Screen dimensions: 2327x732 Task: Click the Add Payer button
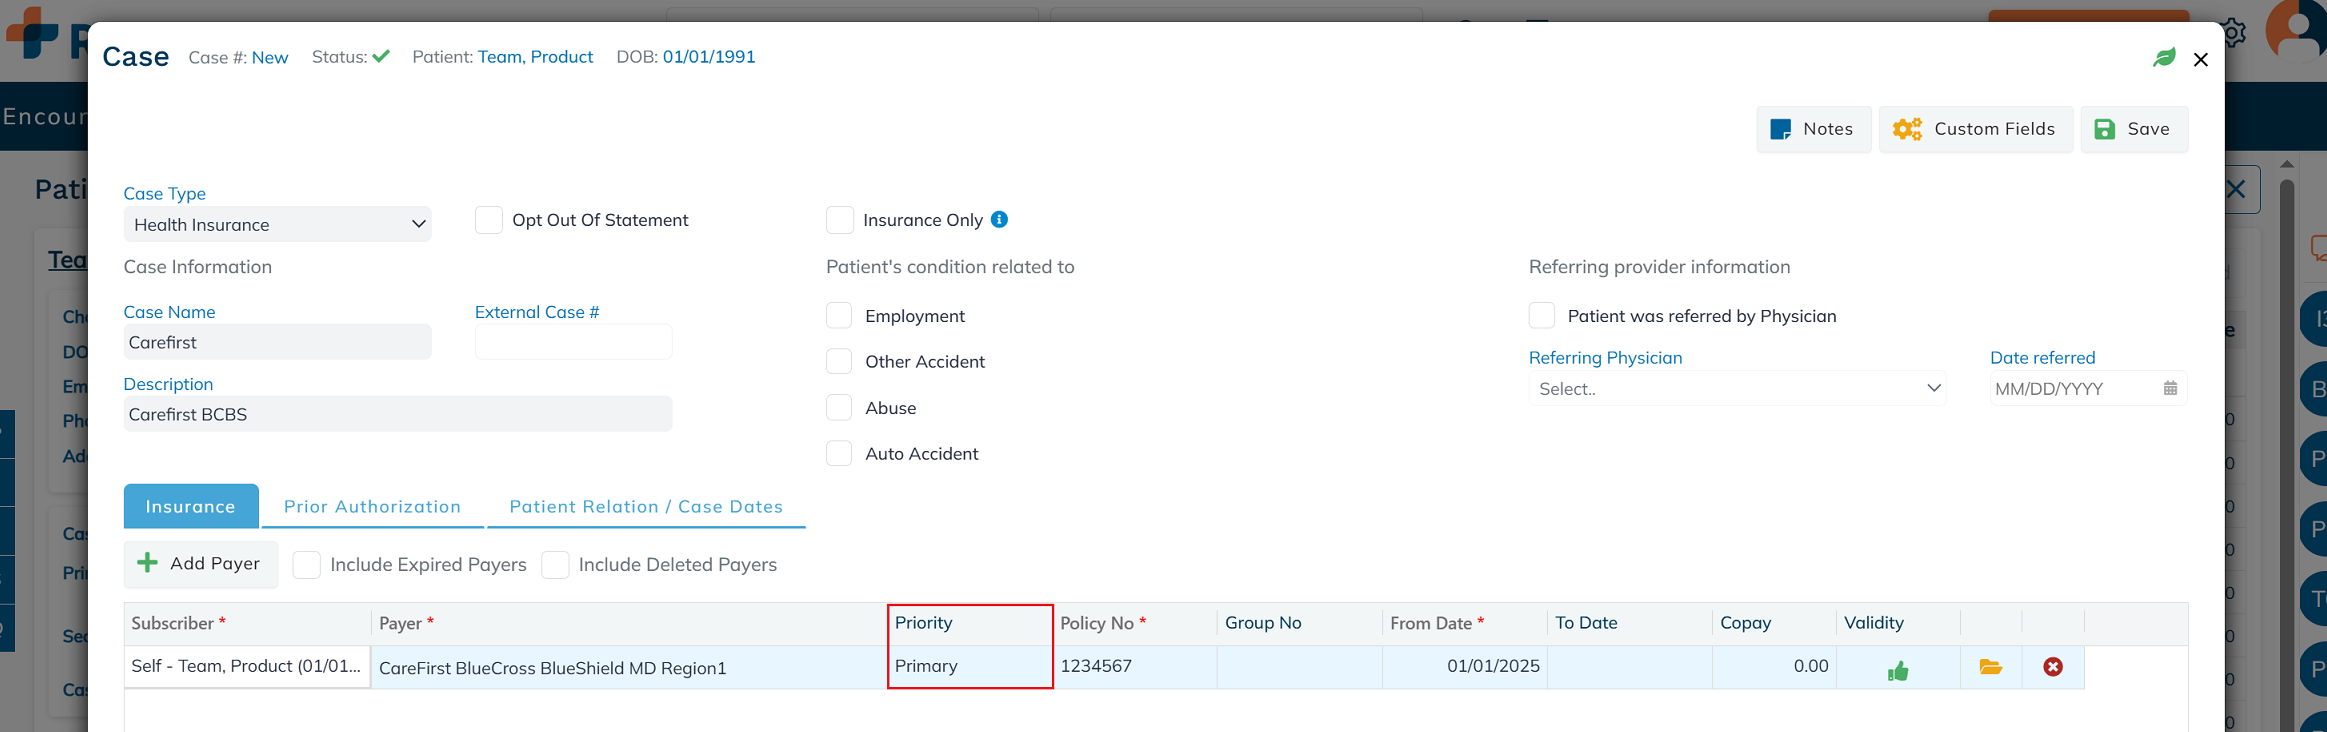(x=200, y=564)
